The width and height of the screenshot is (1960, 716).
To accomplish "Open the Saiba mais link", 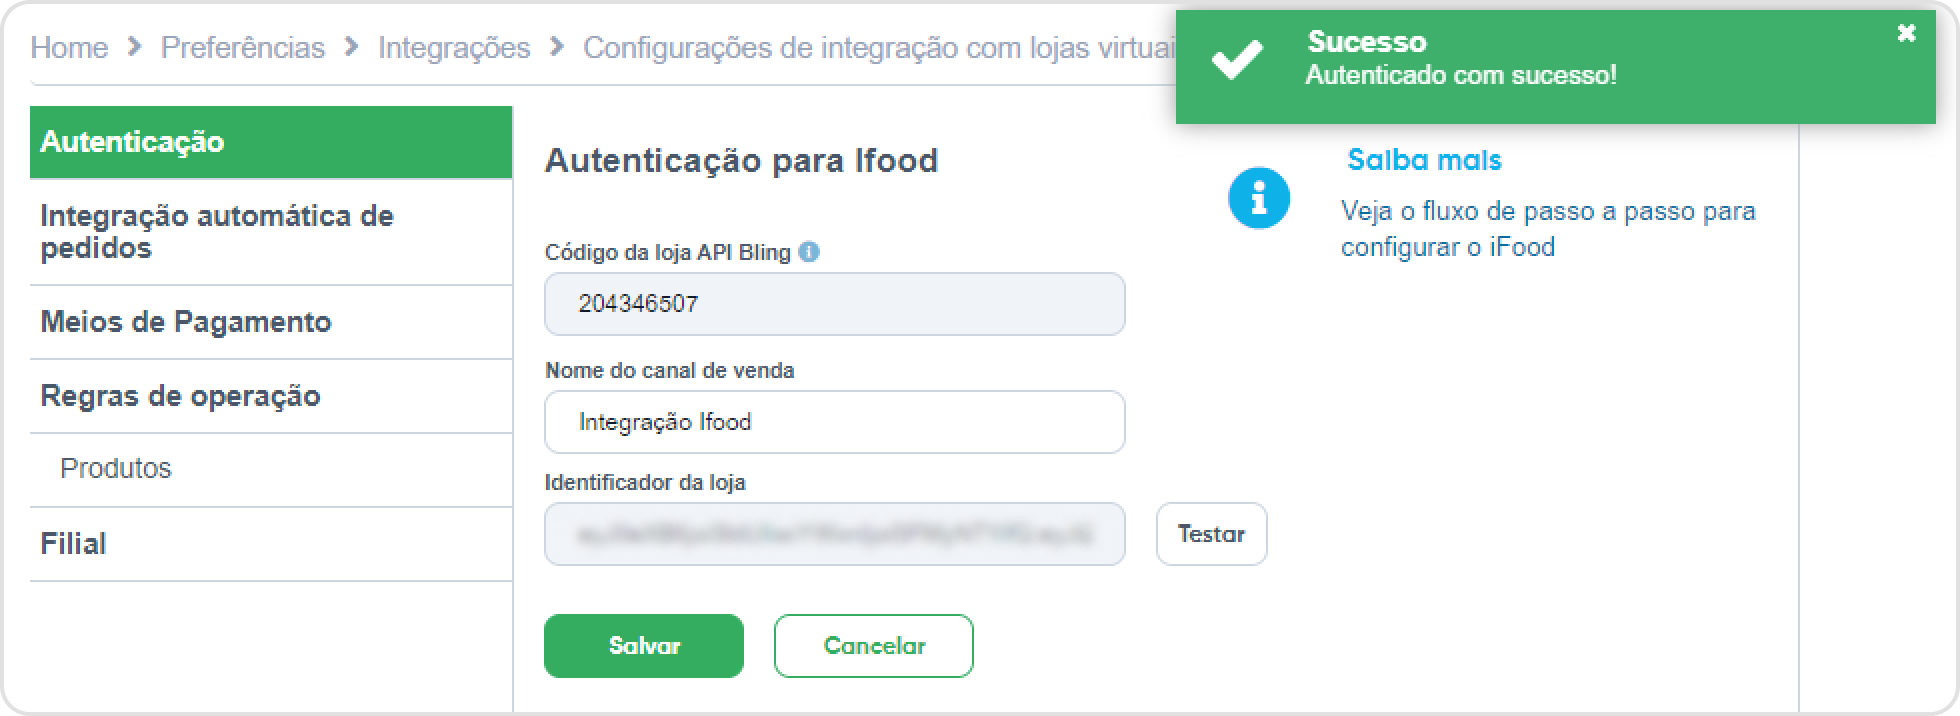I will [1425, 160].
